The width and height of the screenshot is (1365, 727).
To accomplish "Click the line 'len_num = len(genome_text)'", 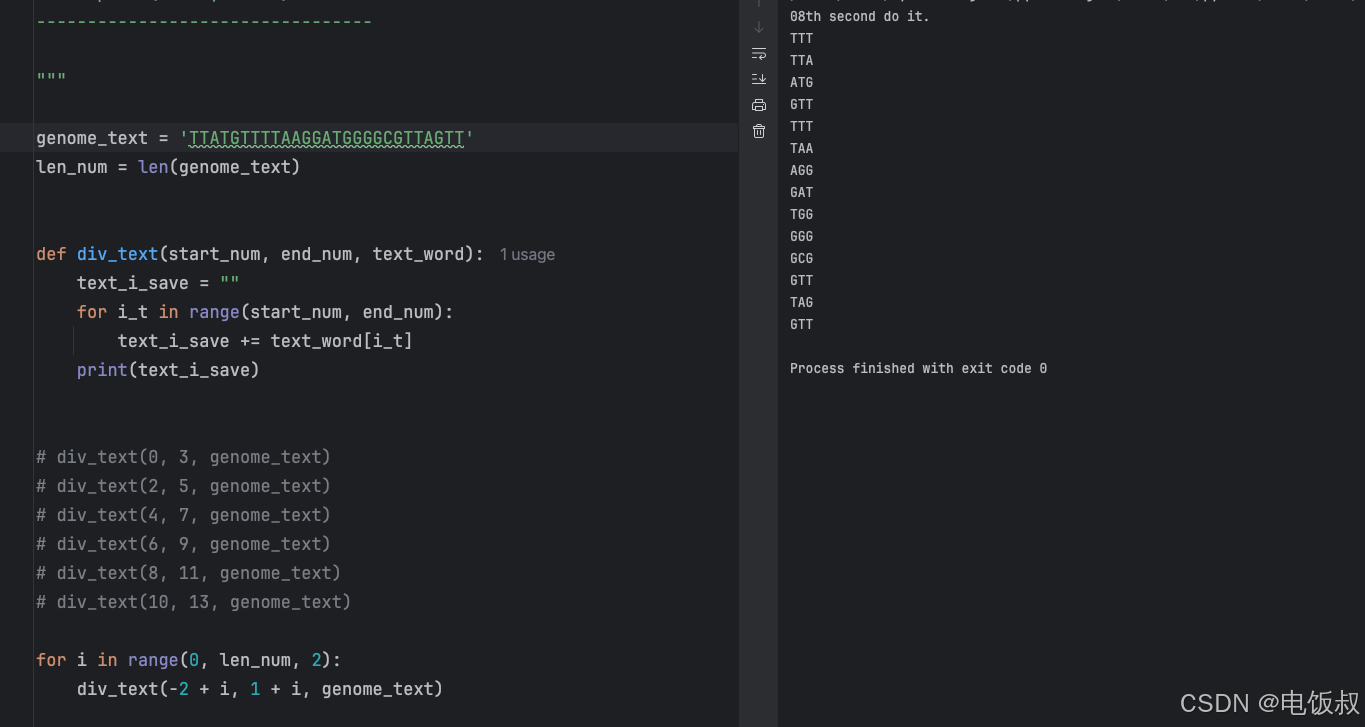I will (x=168, y=167).
